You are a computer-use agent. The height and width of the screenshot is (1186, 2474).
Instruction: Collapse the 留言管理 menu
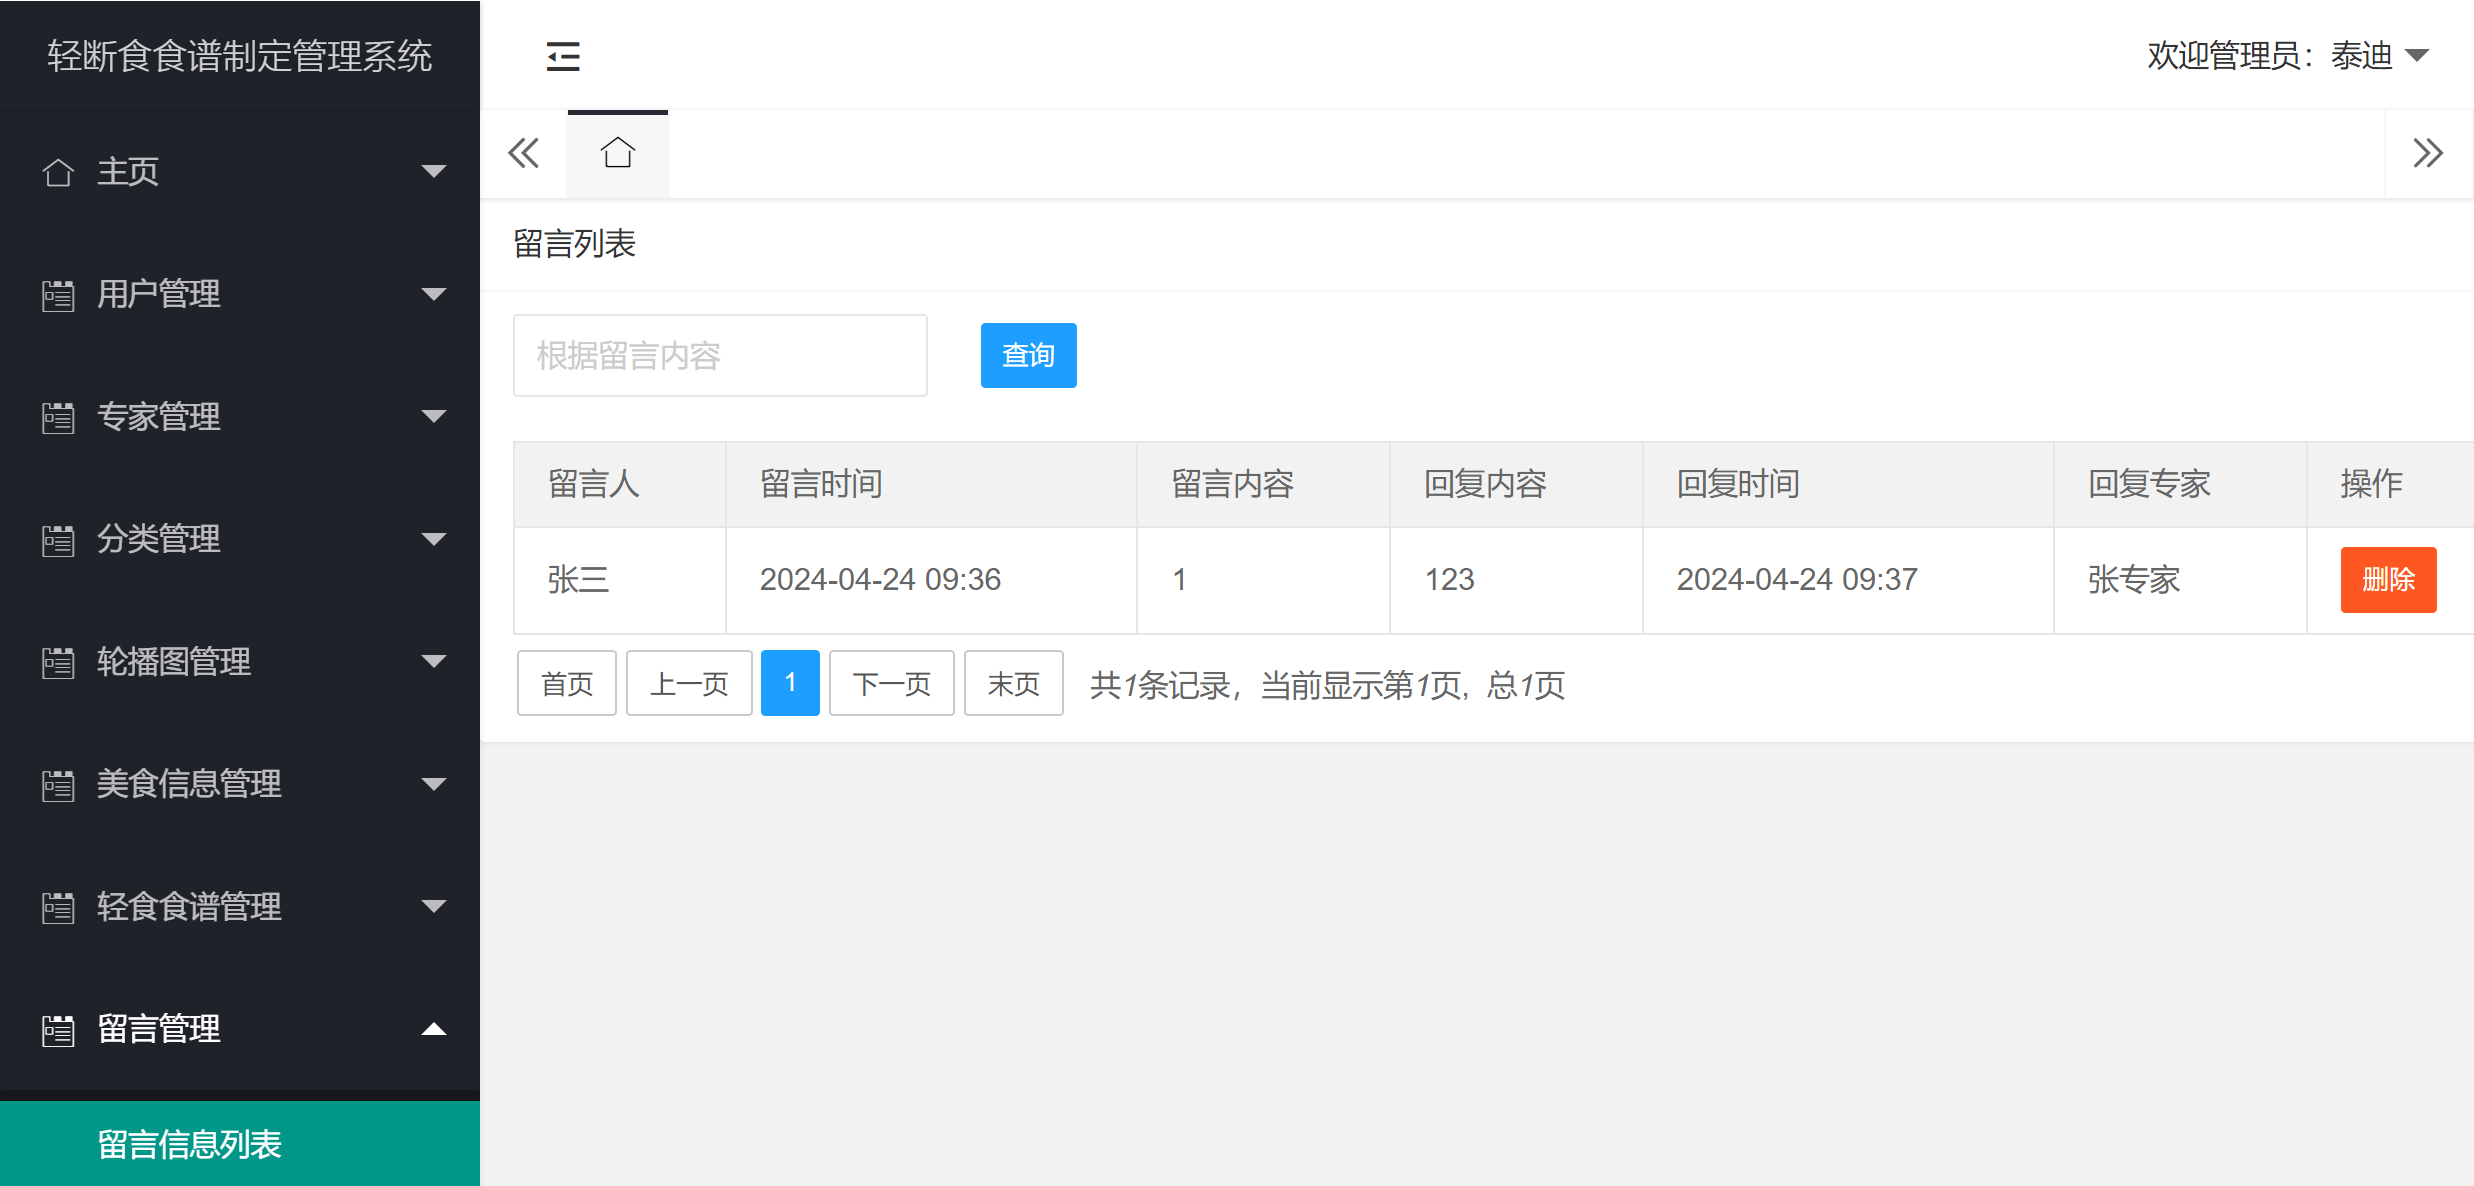[434, 1028]
